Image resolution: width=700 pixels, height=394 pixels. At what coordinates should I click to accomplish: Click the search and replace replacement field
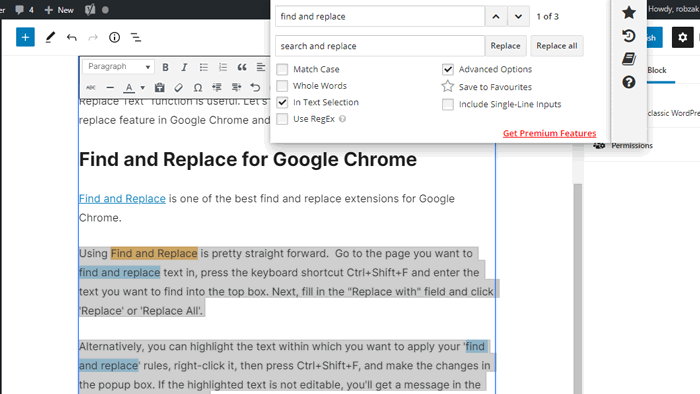[379, 46]
